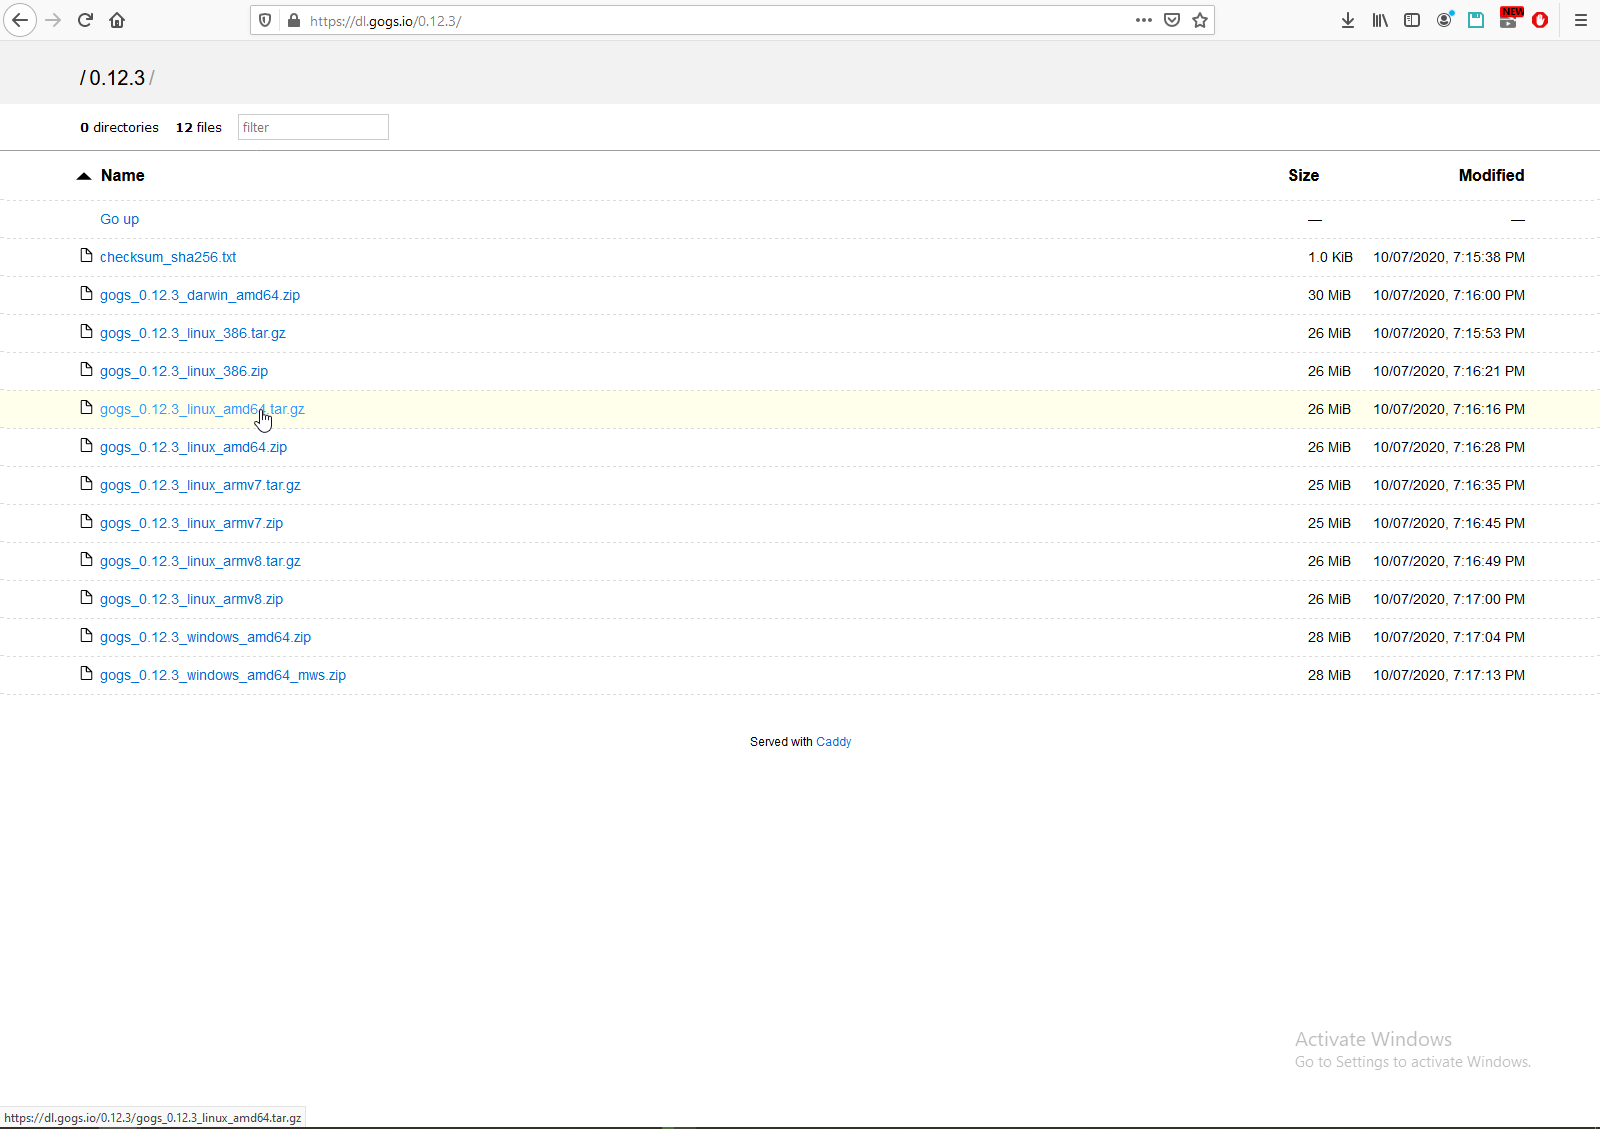1600x1129 pixels.
Task: Open the Library menu
Action: [1380, 20]
